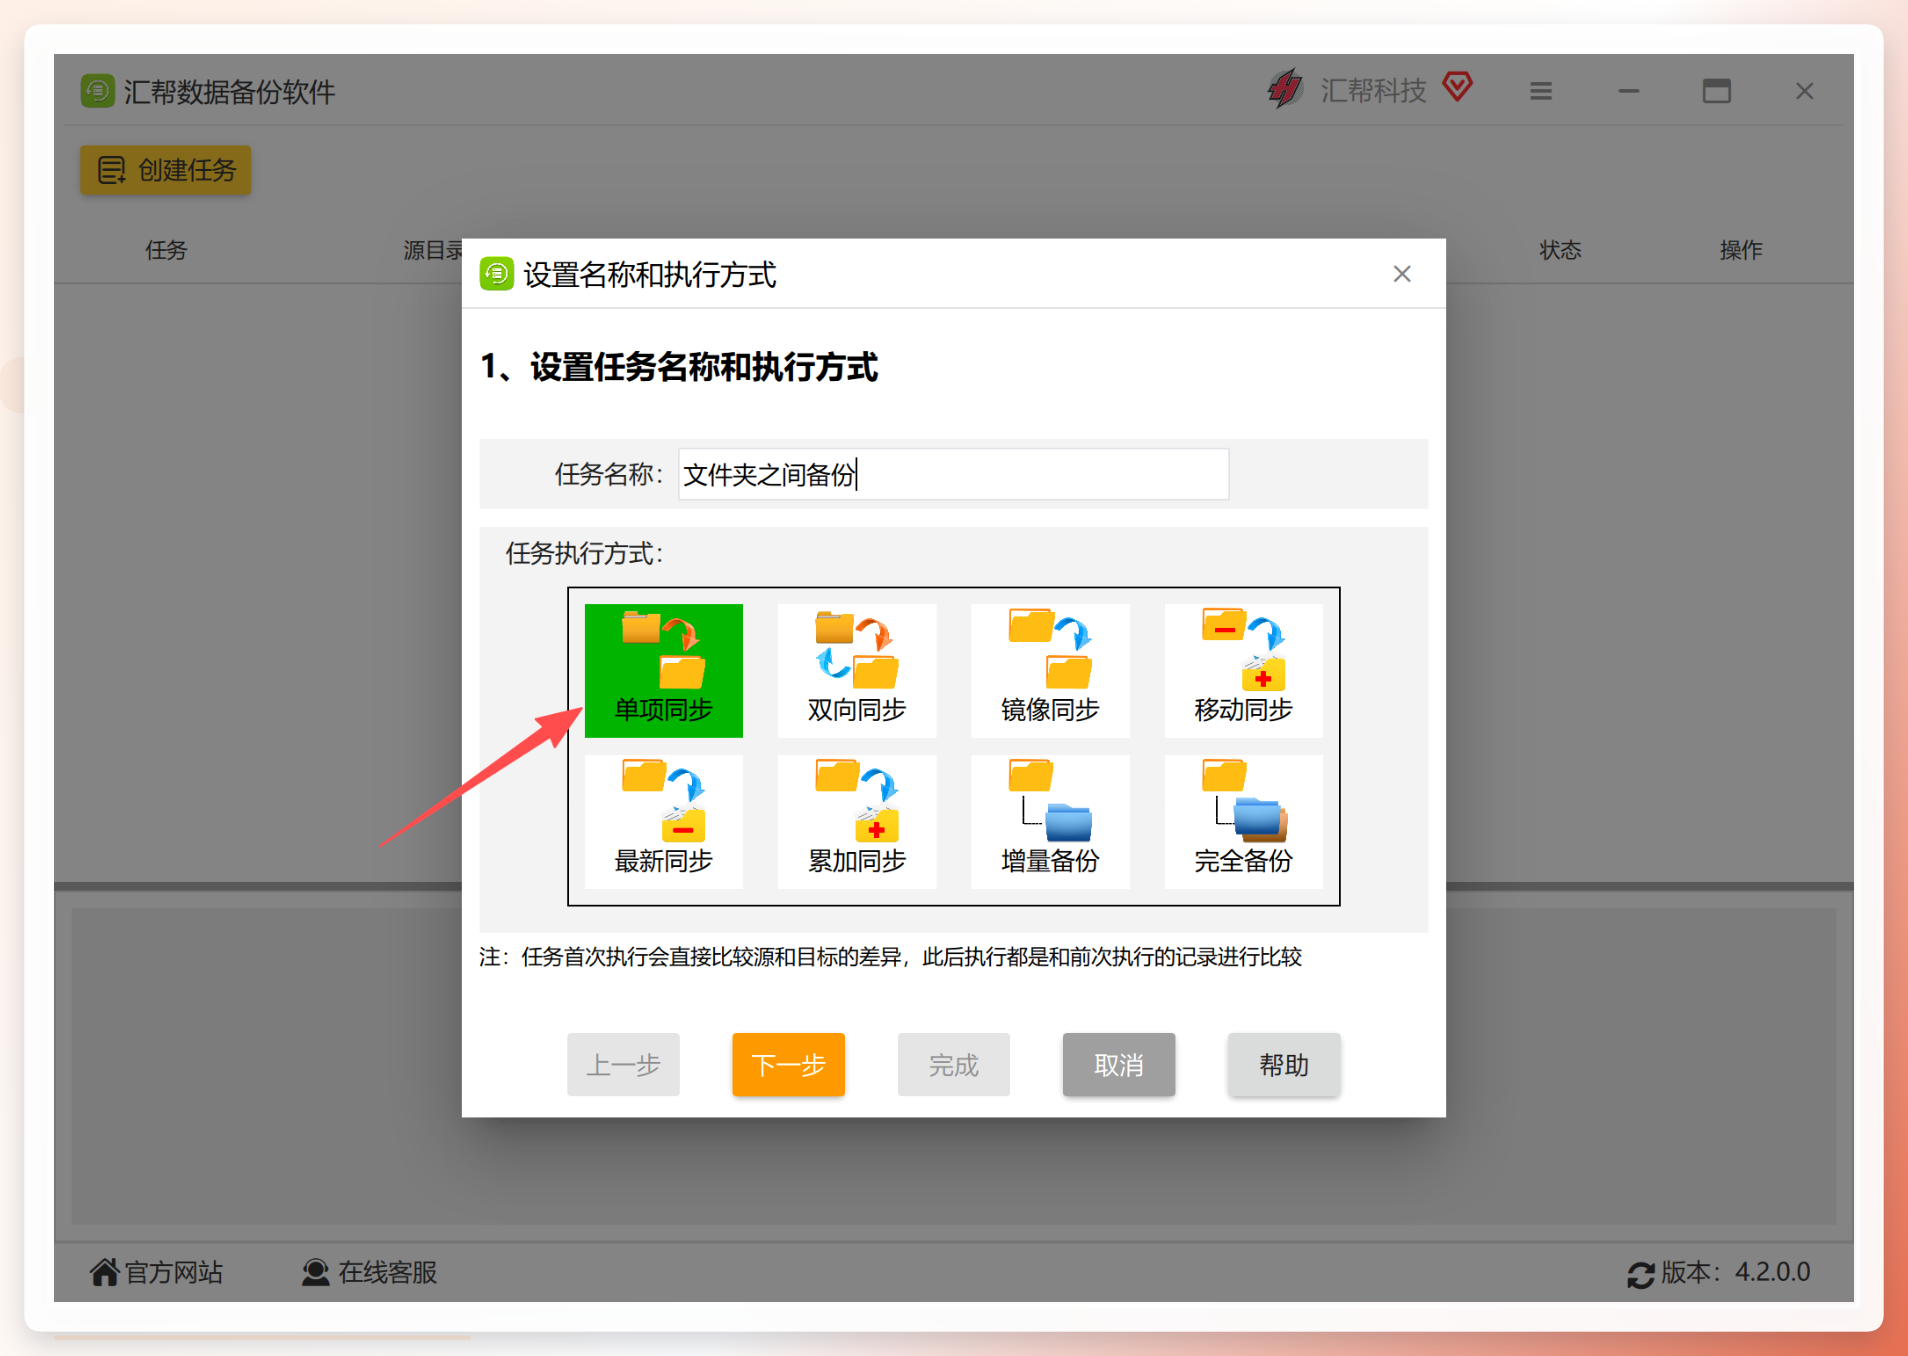Select the 累加同步 sync mode
Image resolution: width=1908 pixels, height=1356 pixels.
(x=857, y=821)
